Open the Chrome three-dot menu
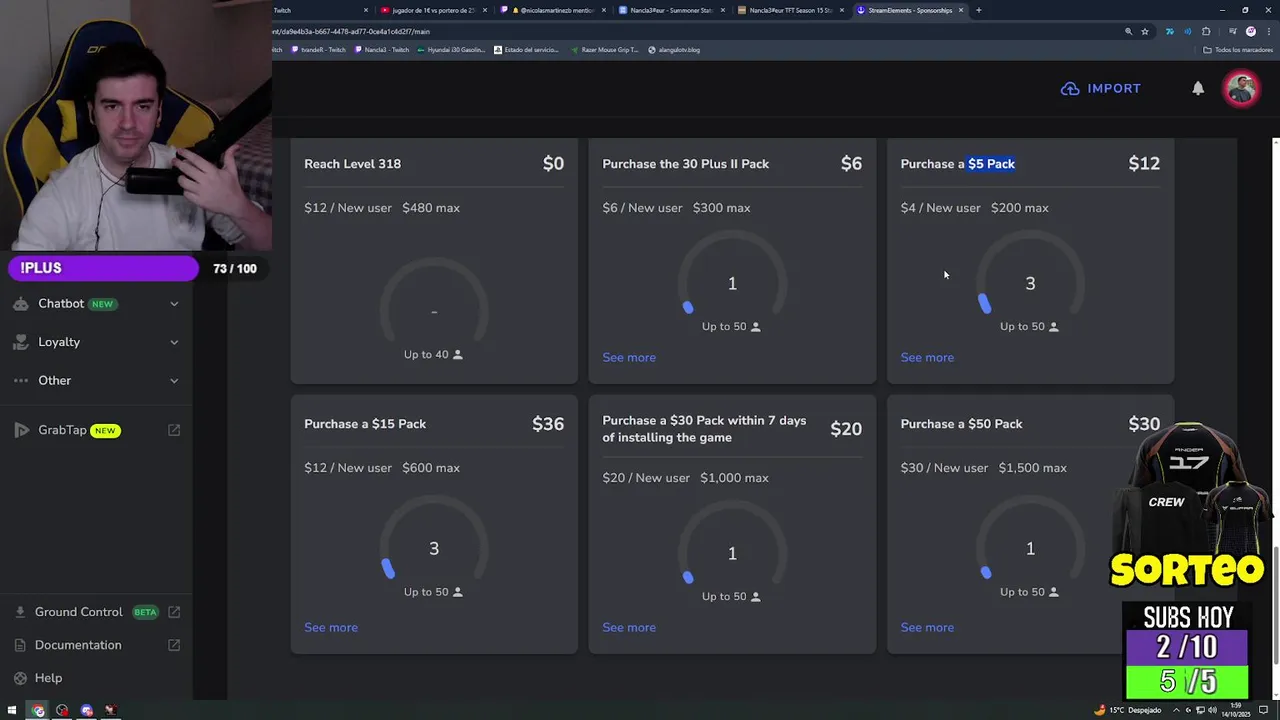This screenshot has width=1280, height=720. point(1268,31)
